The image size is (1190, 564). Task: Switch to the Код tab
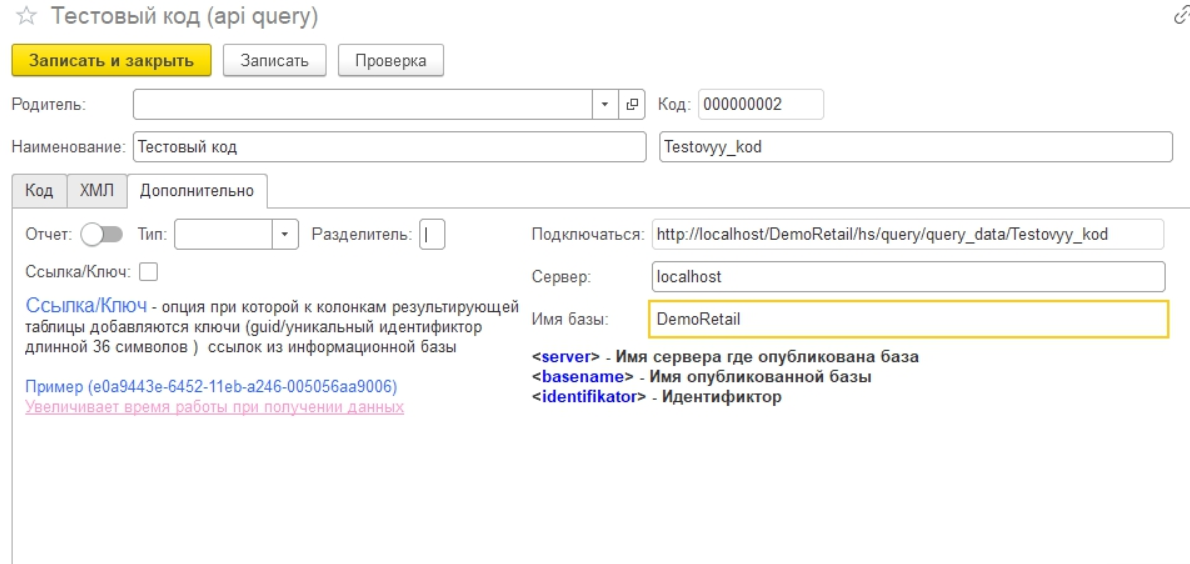(39, 190)
